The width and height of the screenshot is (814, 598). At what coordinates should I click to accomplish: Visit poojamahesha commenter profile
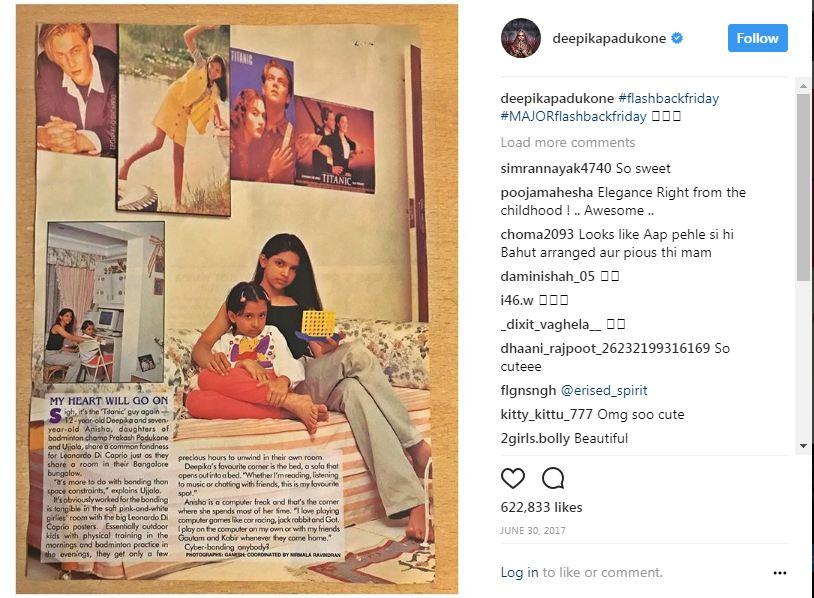click(x=547, y=193)
